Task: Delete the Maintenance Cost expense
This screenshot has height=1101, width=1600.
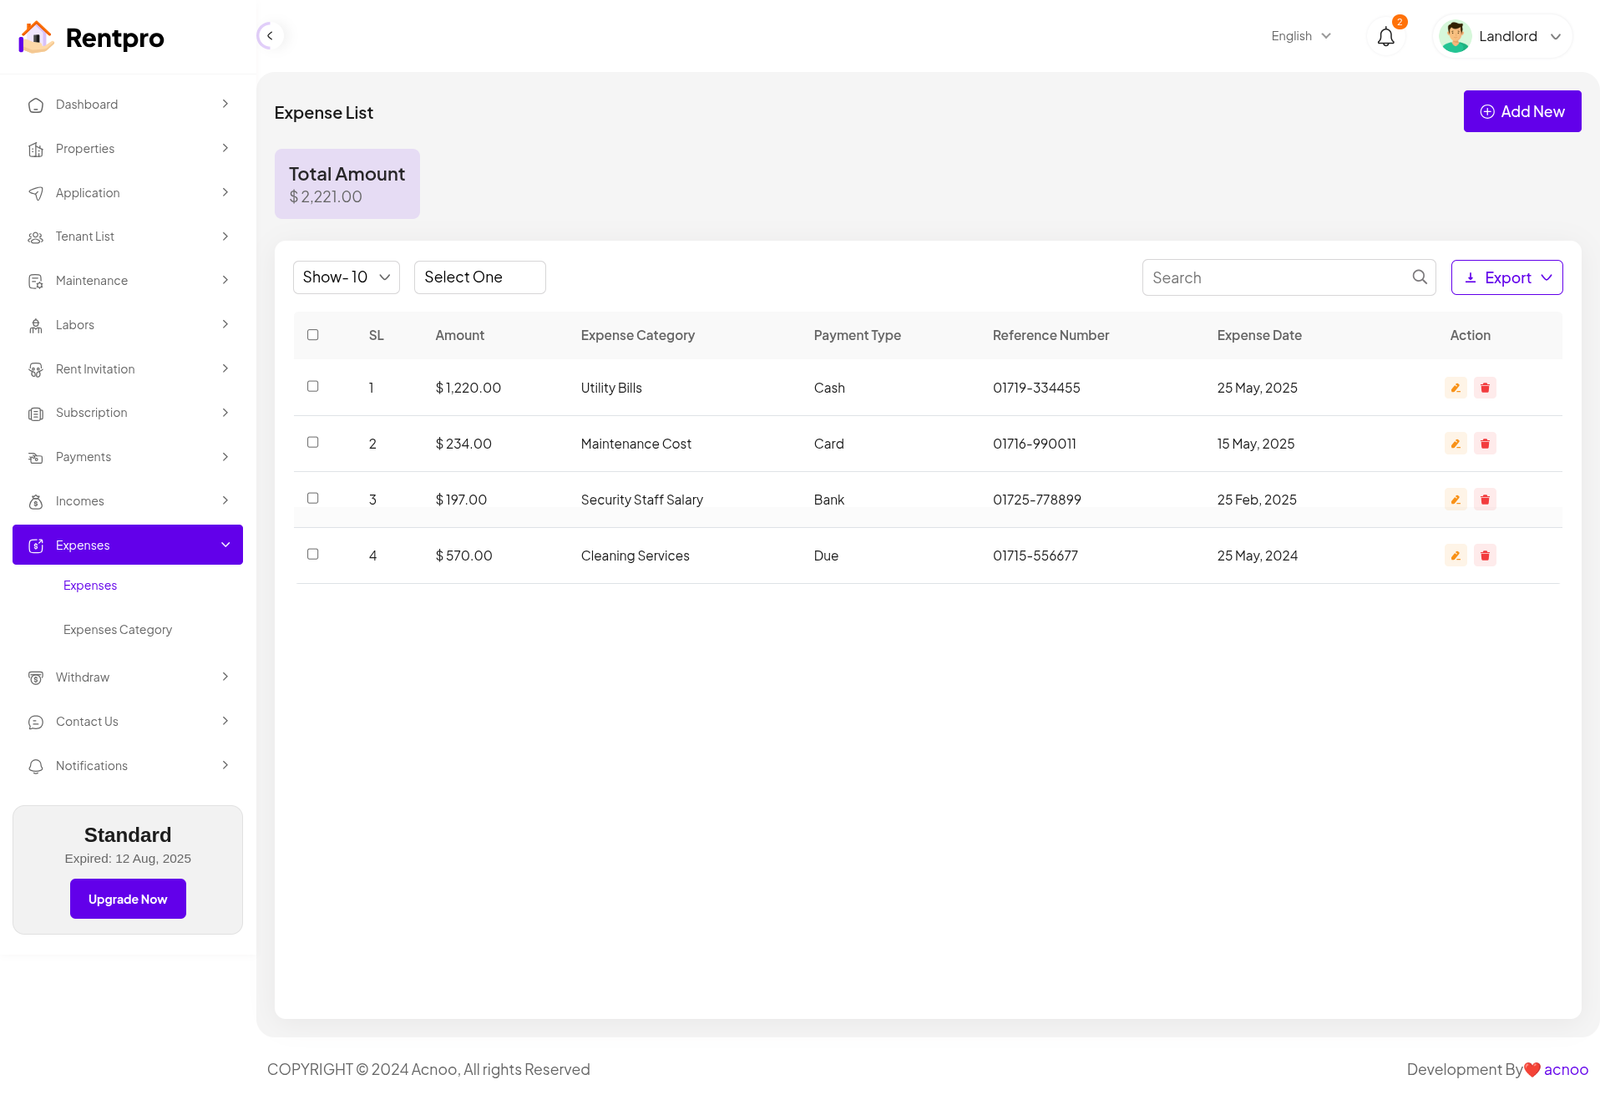Action: (x=1485, y=444)
